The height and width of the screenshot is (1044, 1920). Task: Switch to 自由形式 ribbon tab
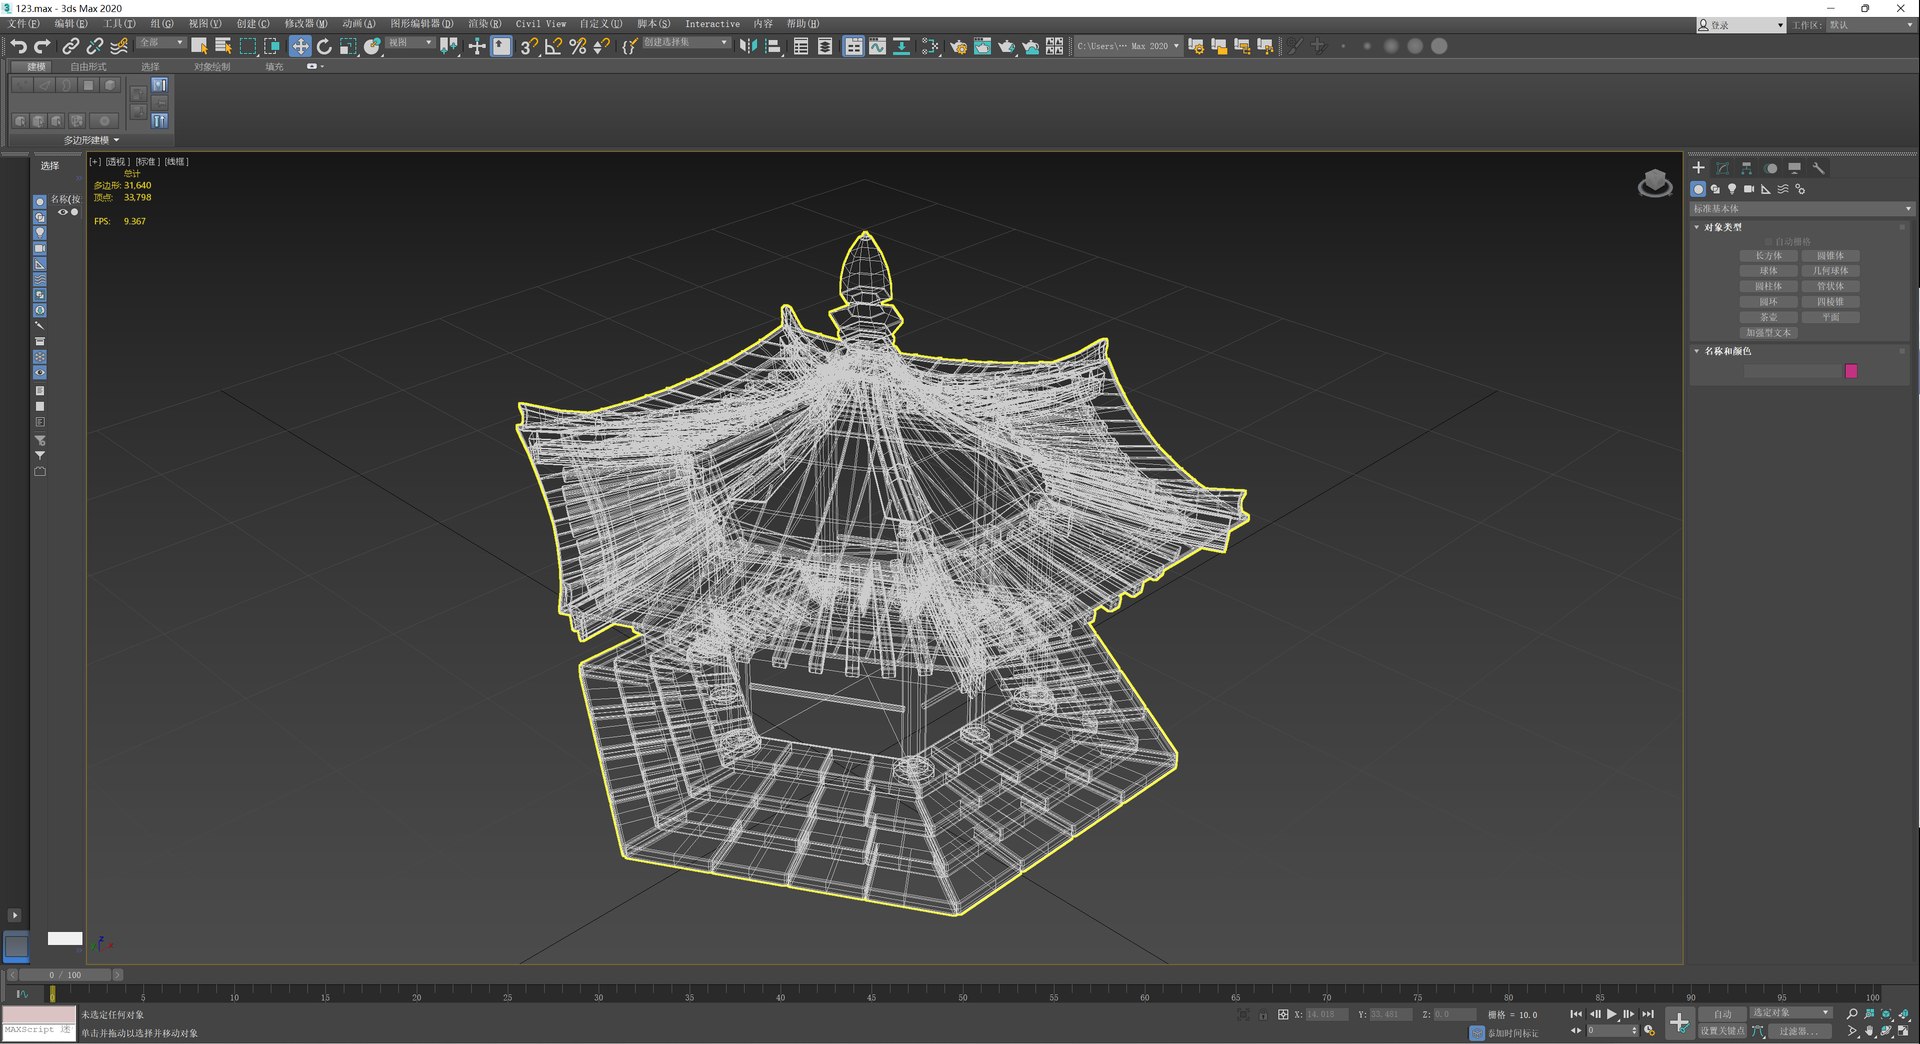click(x=88, y=67)
